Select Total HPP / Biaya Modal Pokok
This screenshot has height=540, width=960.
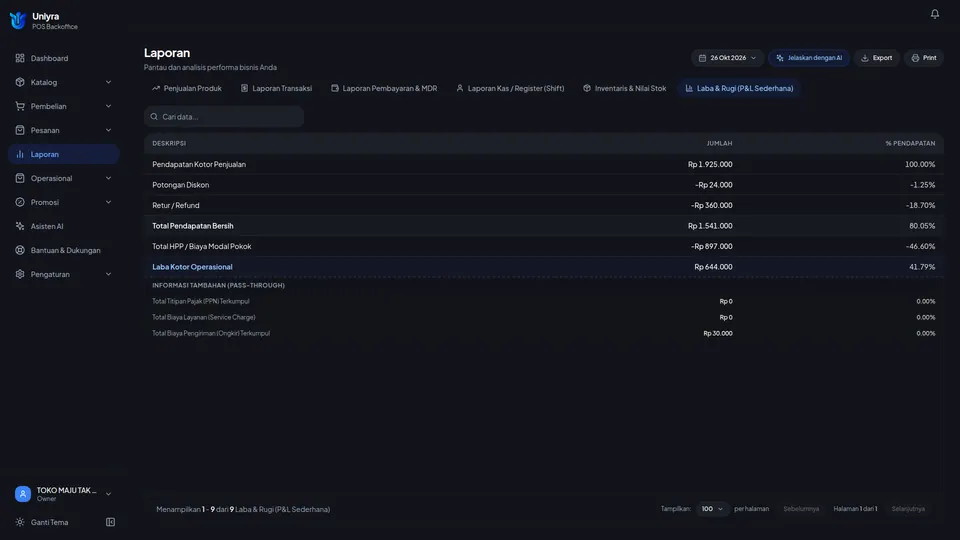click(x=201, y=246)
